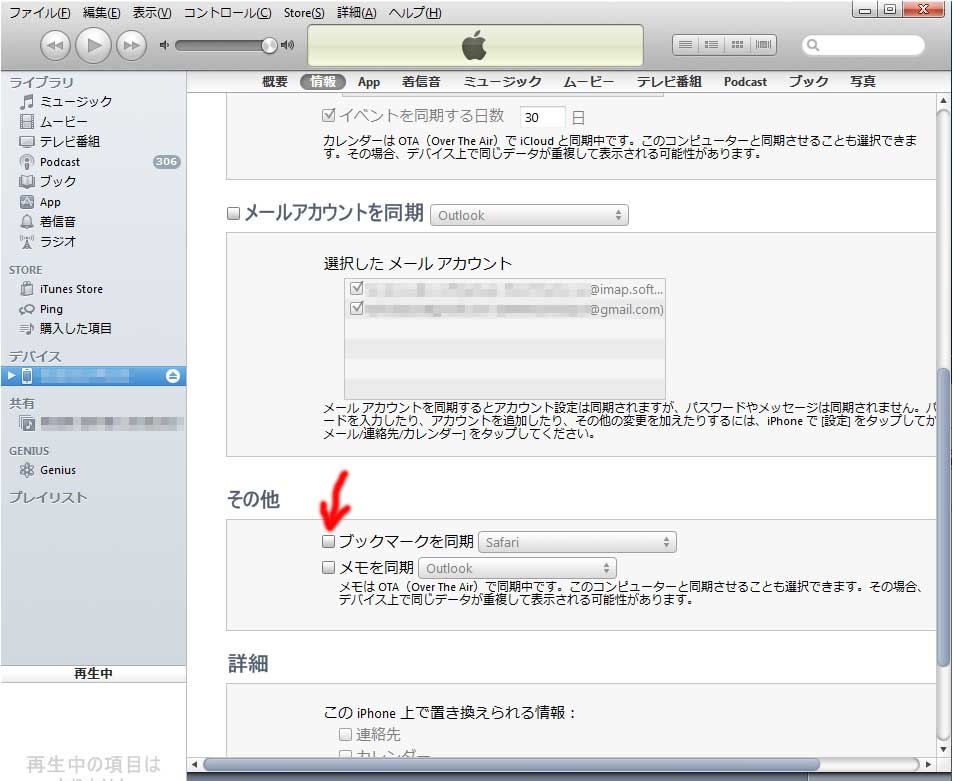Image resolution: width=953 pixels, height=781 pixels.
Task: Open テレビ番組 in the library sidebar
Action: coord(69,142)
